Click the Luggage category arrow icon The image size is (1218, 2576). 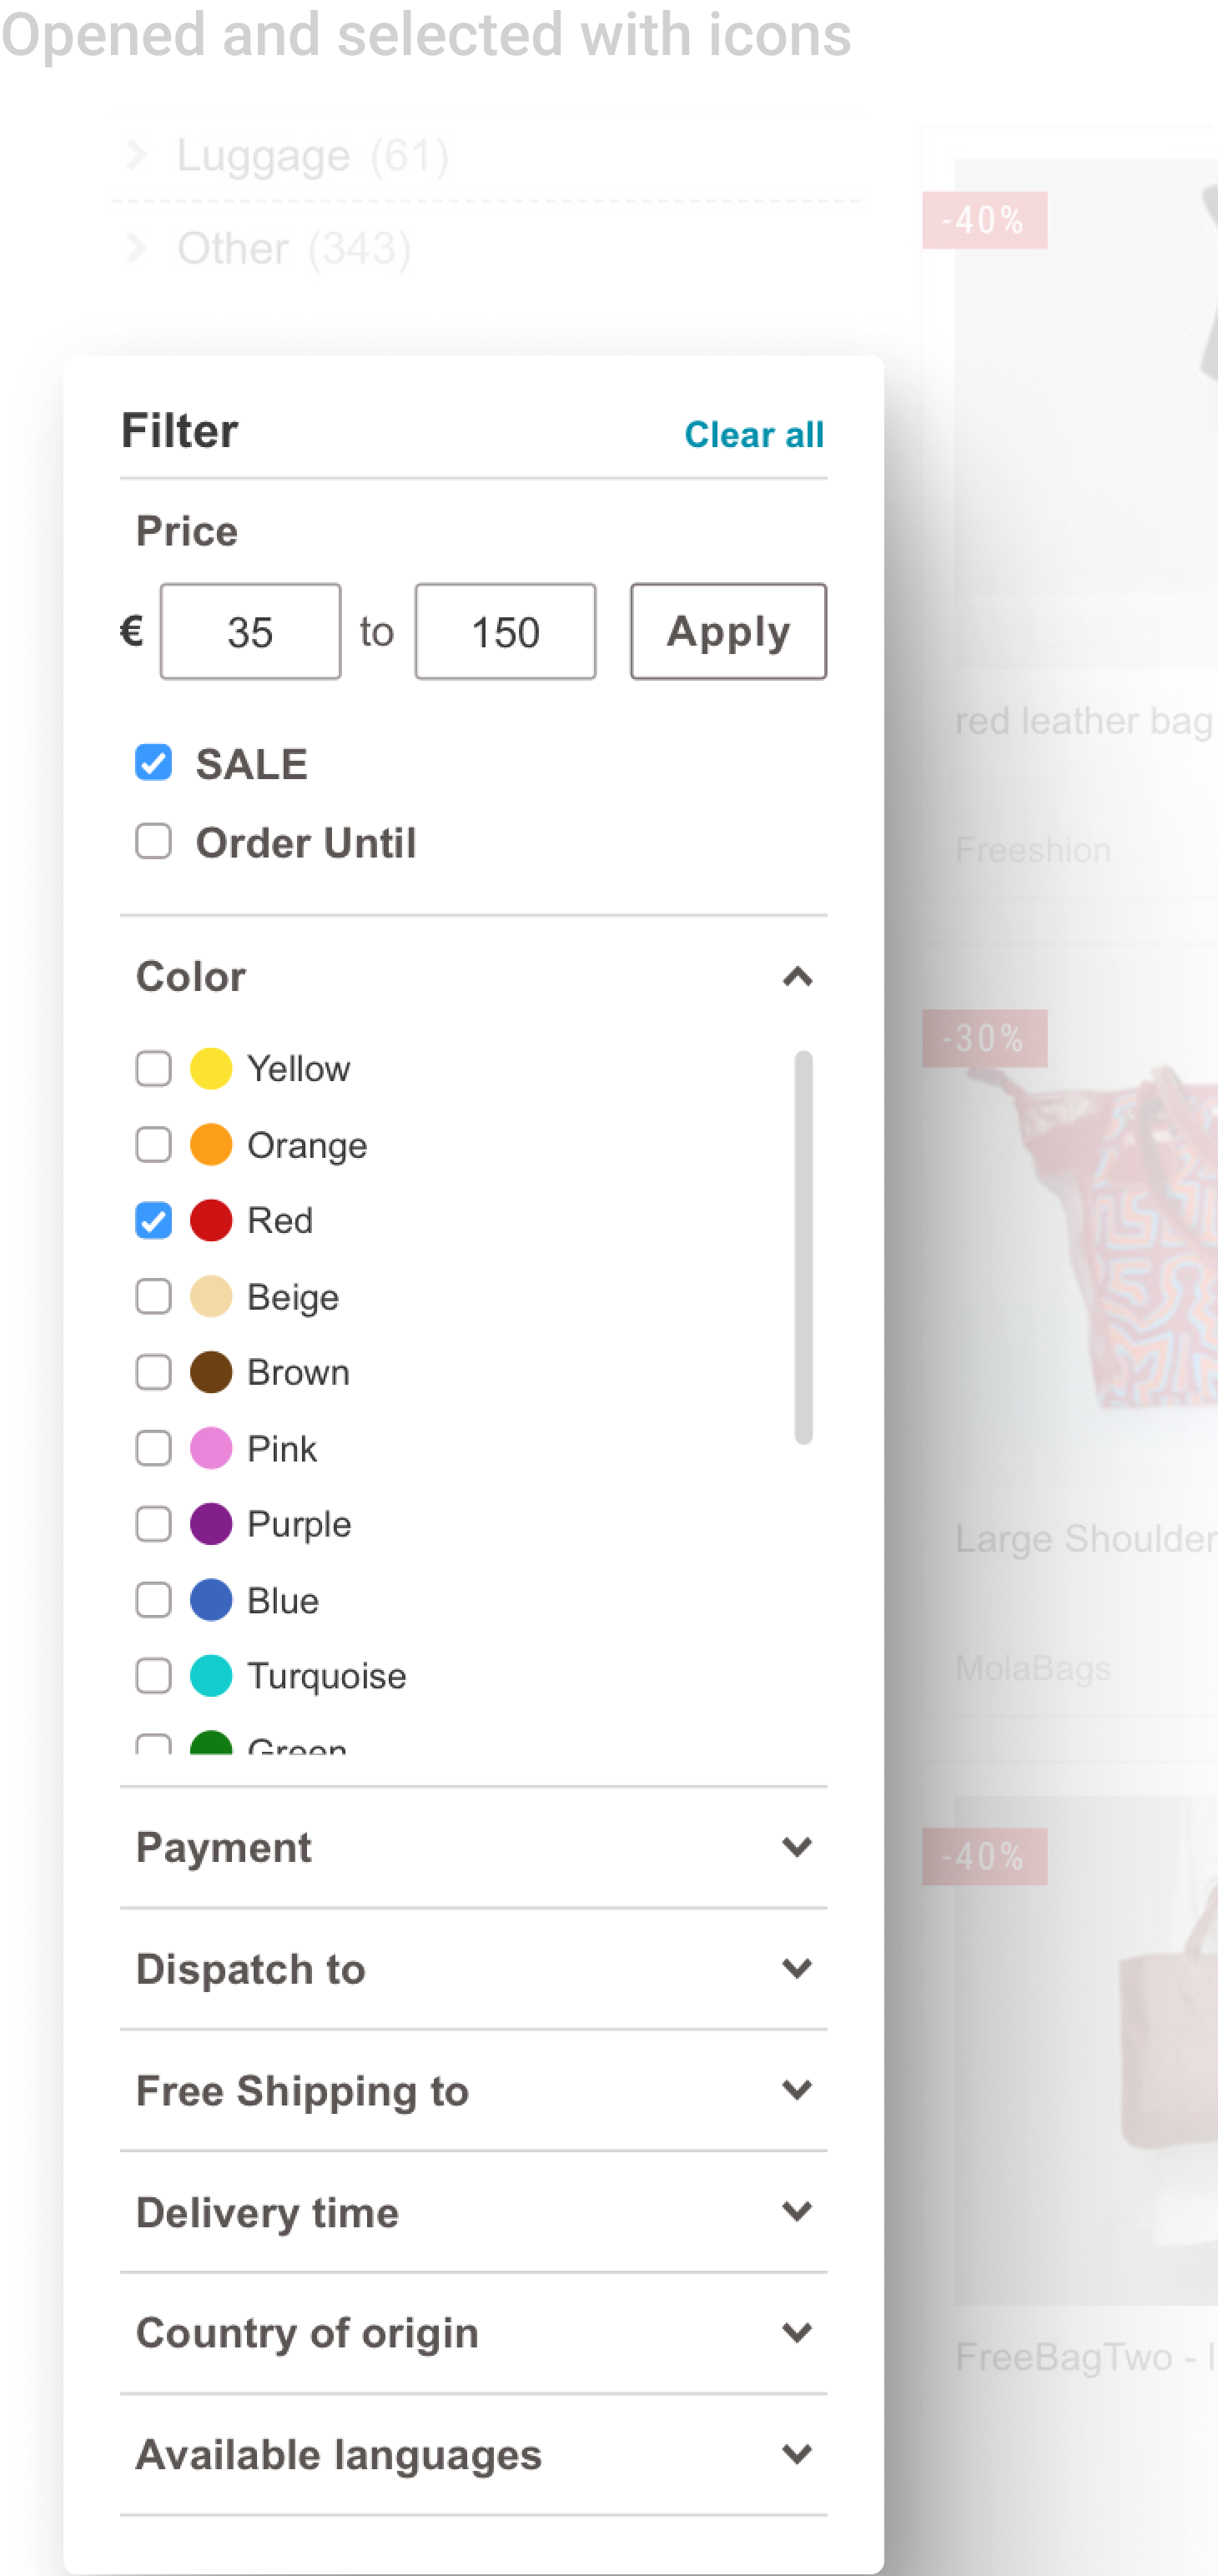click(138, 155)
